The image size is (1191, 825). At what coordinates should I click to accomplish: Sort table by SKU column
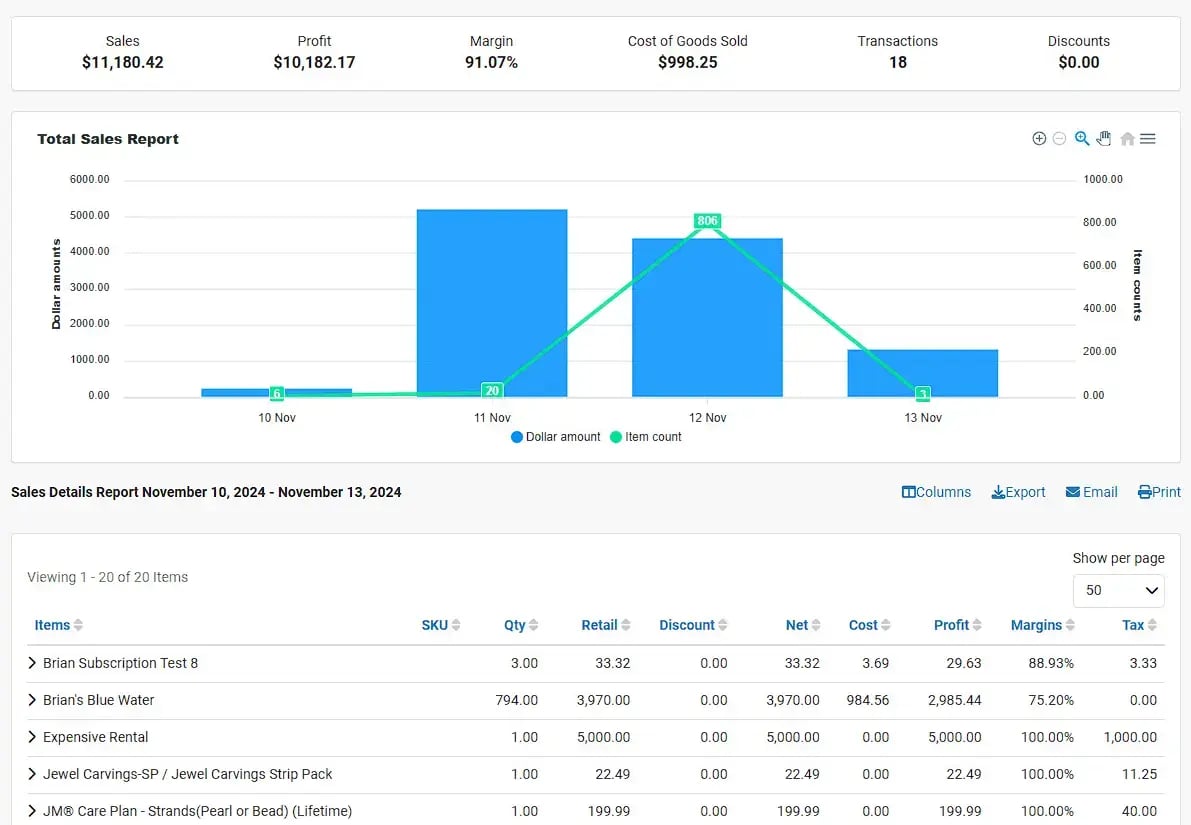click(441, 625)
